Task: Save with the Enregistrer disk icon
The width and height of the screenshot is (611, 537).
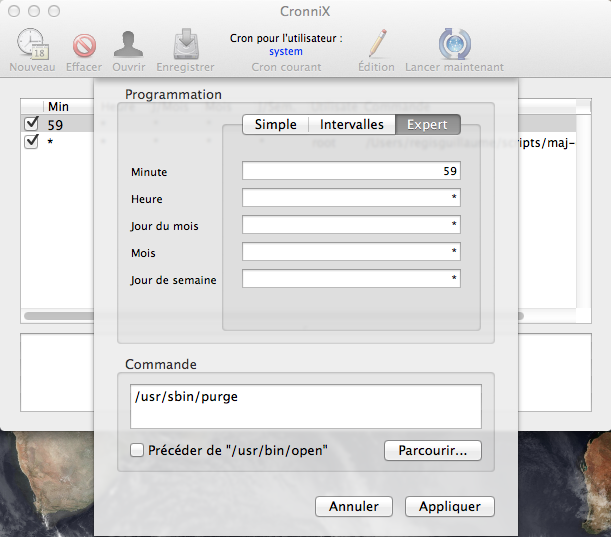Action: (x=186, y=44)
